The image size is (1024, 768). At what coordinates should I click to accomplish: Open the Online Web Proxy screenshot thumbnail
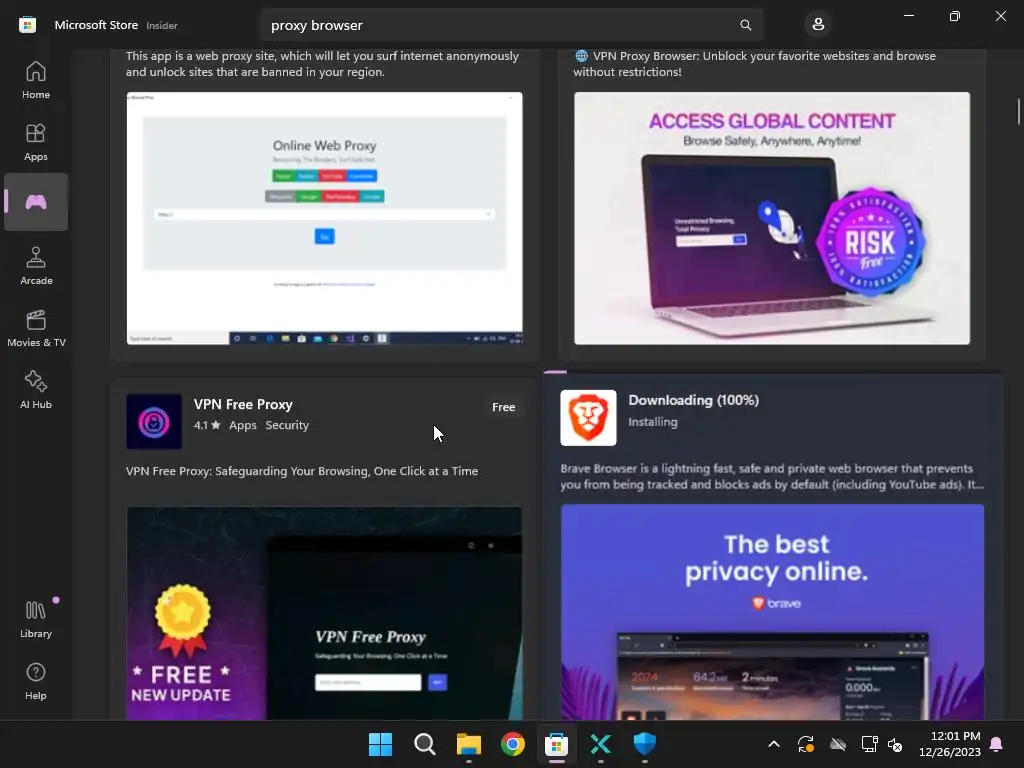coord(325,218)
